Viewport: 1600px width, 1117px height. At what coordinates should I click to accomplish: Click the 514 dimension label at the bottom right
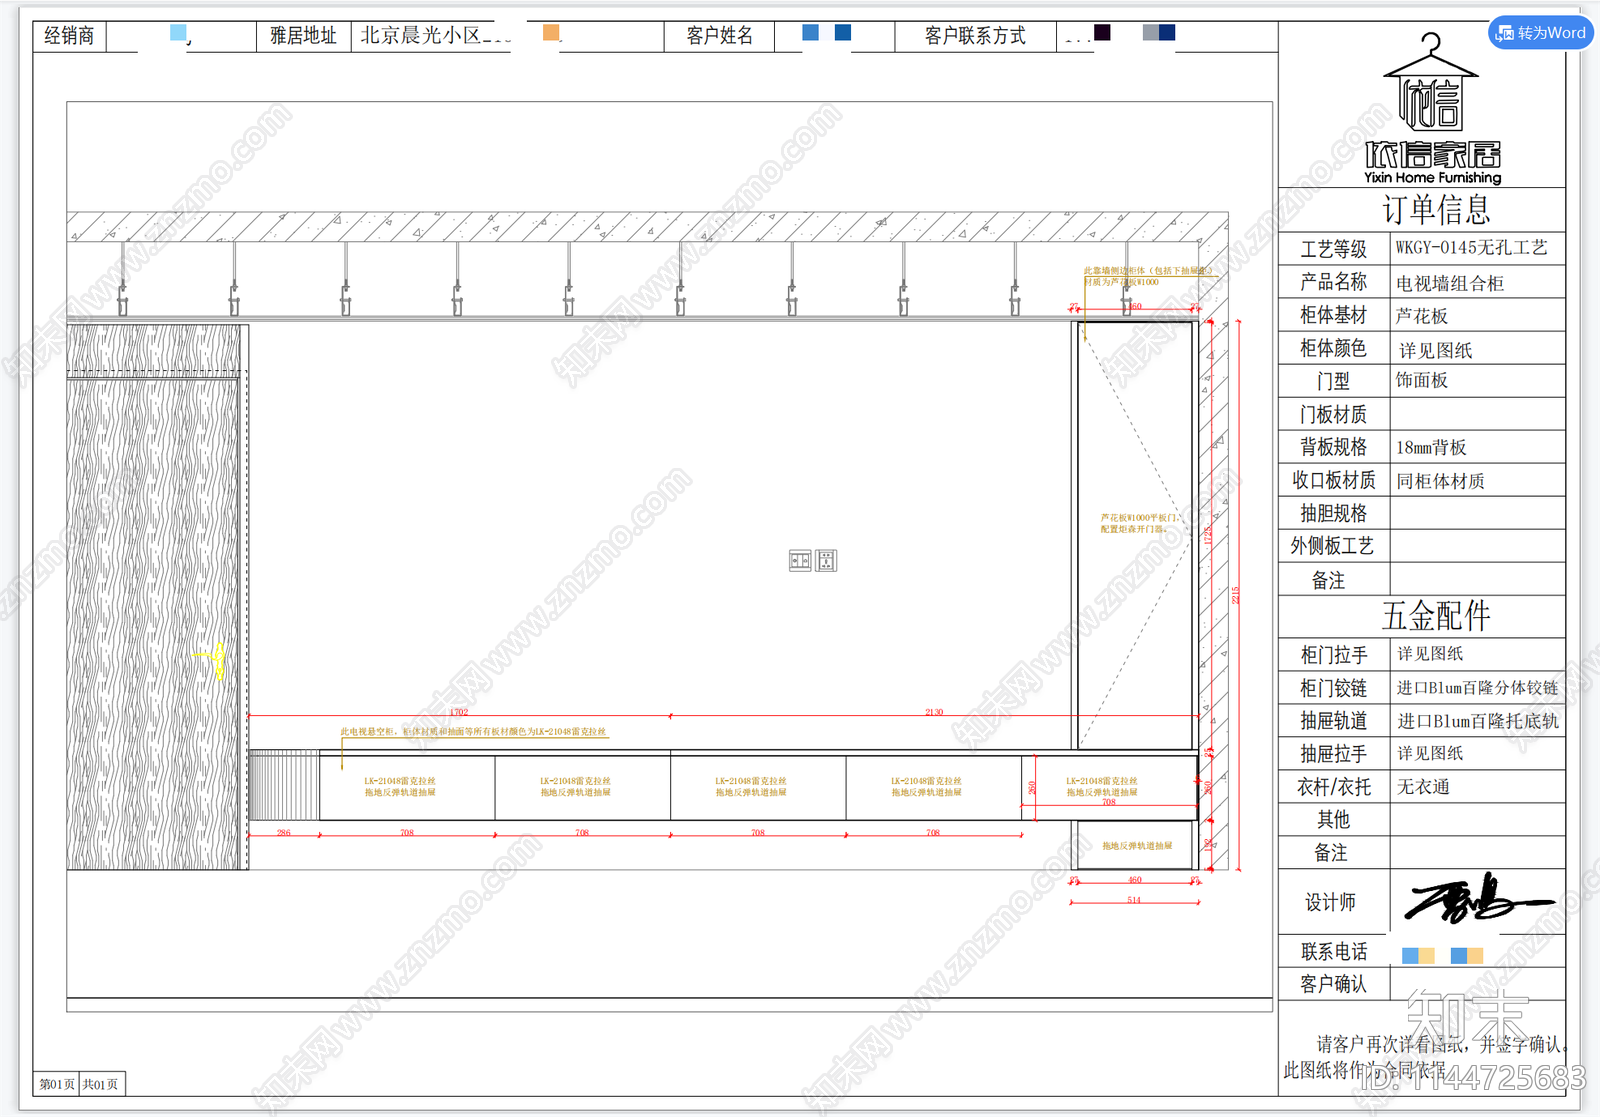1134,900
